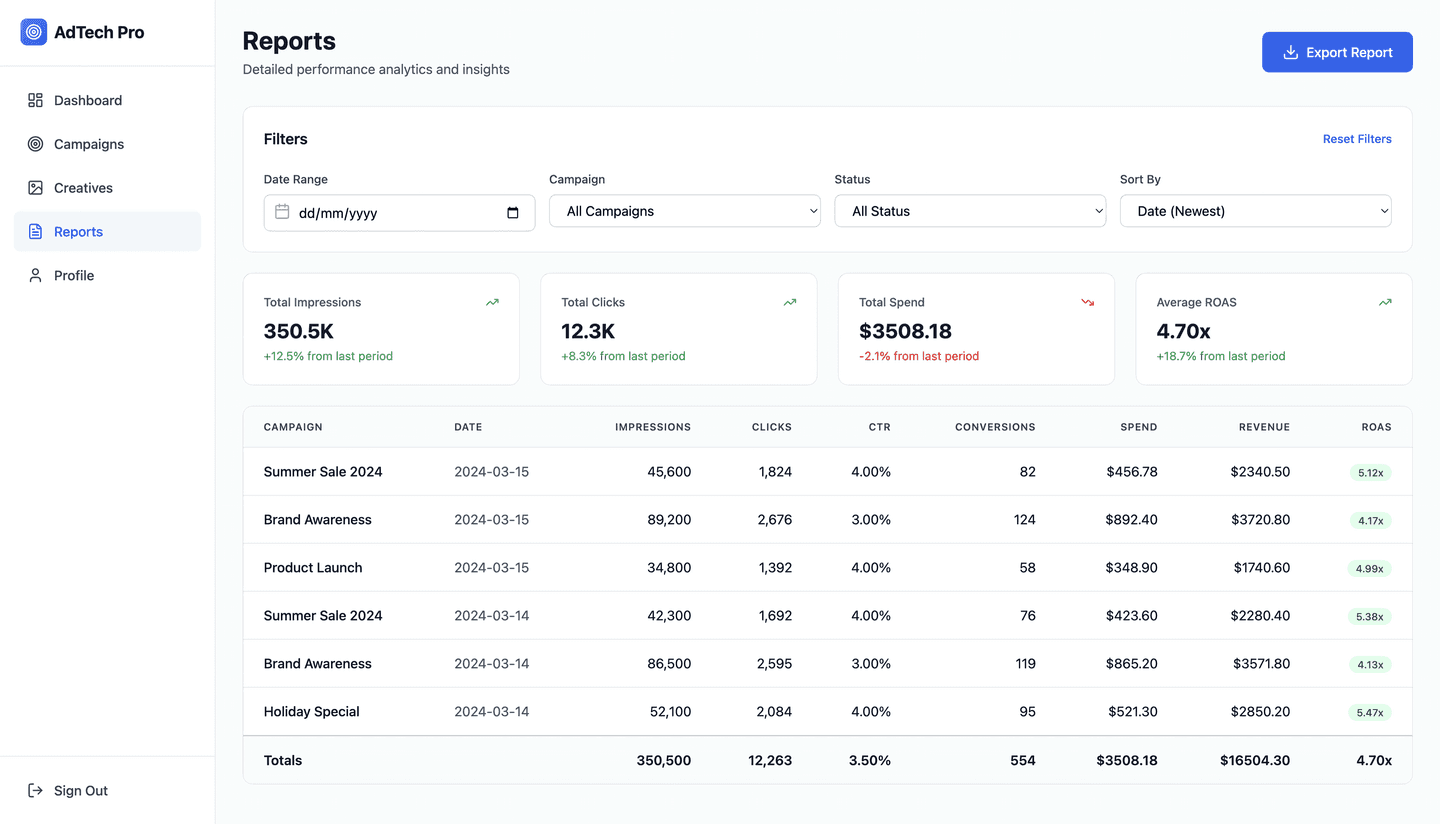Click the Profile person icon

point(35,275)
